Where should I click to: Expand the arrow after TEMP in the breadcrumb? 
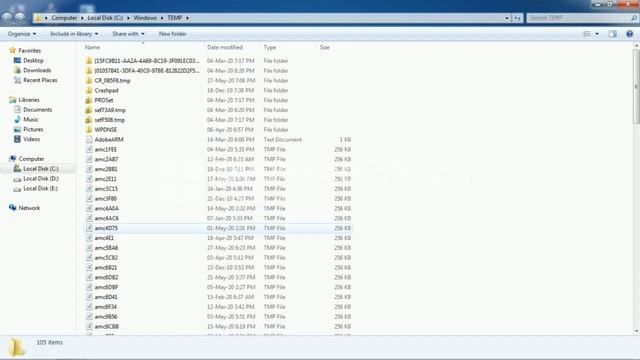click(x=187, y=18)
